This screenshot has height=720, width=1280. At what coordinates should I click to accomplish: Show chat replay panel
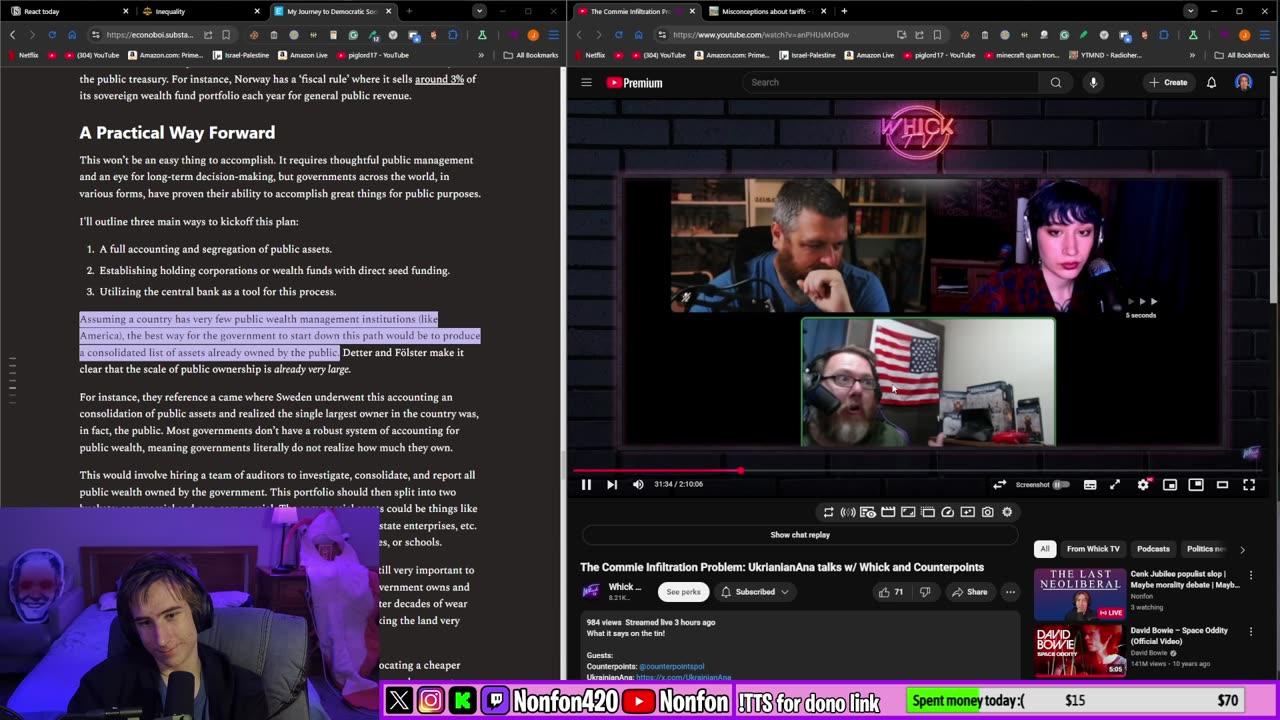(800, 535)
